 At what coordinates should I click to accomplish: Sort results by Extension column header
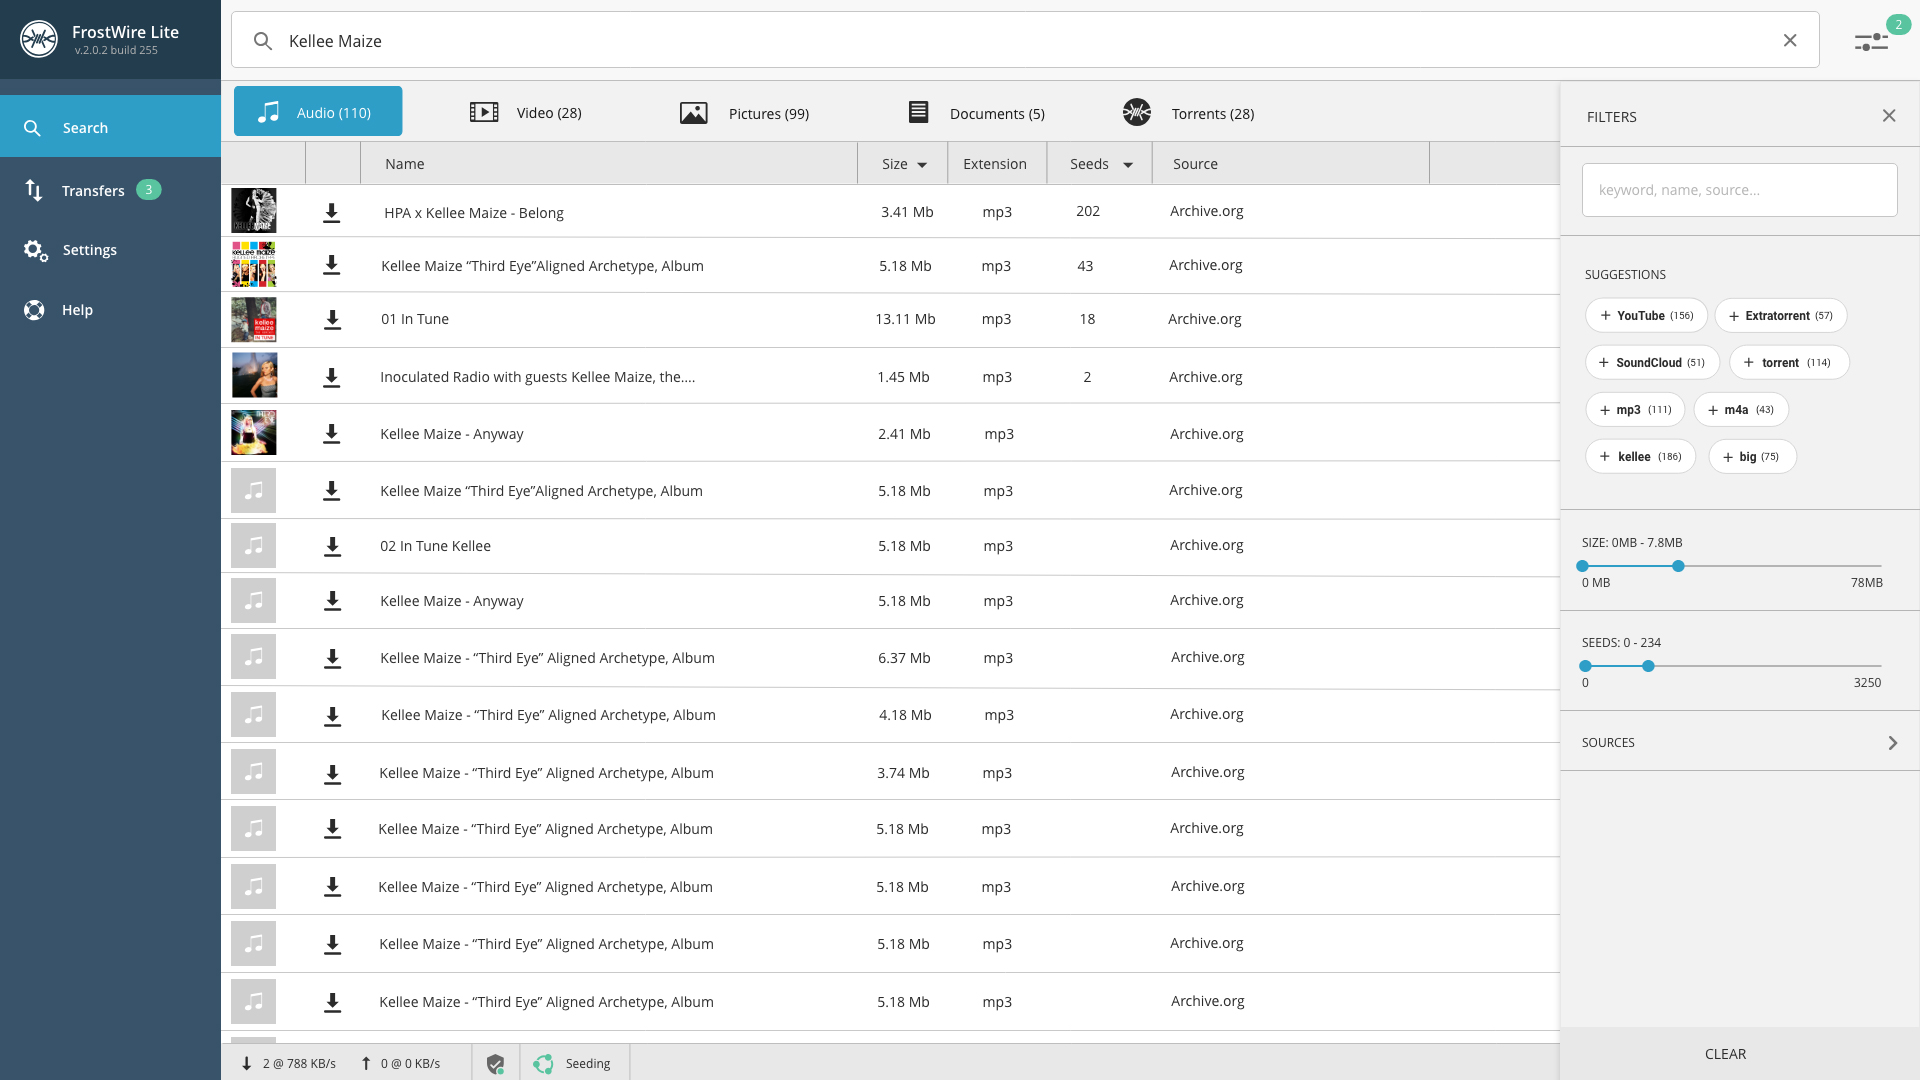click(996, 164)
